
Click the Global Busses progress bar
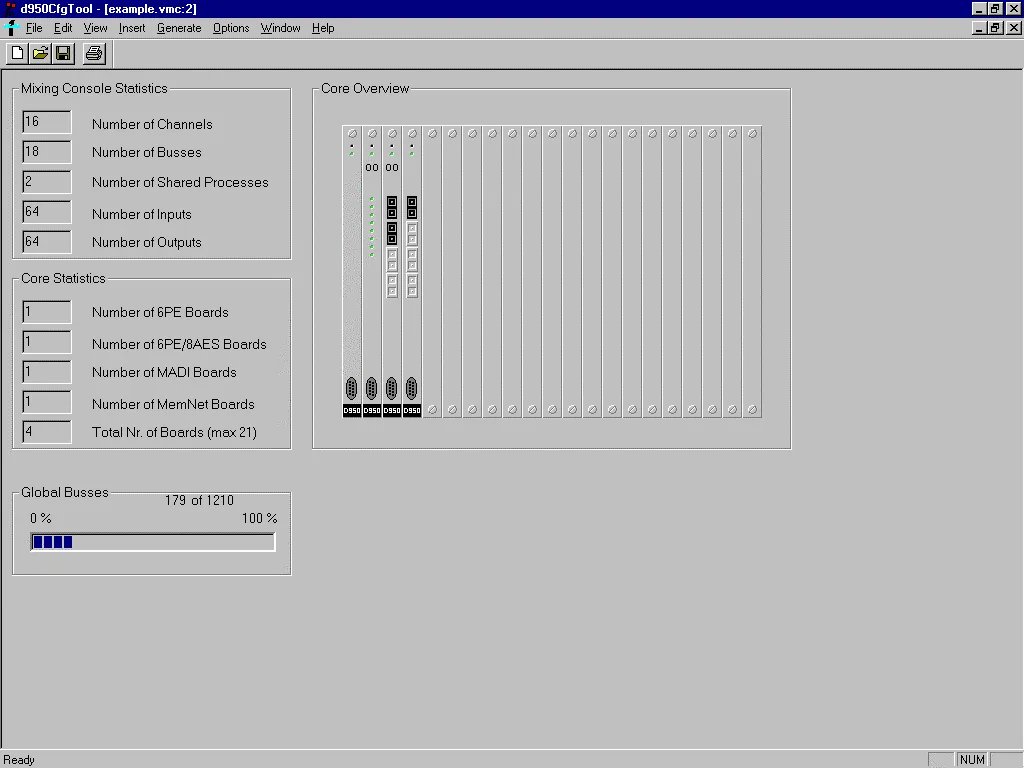point(153,542)
